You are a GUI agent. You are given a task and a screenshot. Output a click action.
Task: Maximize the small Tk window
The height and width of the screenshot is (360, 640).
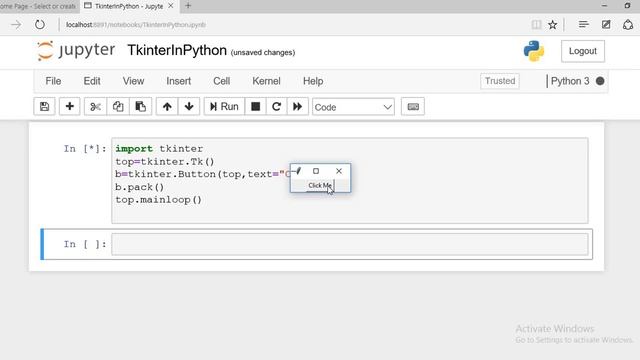pos(316,171)
